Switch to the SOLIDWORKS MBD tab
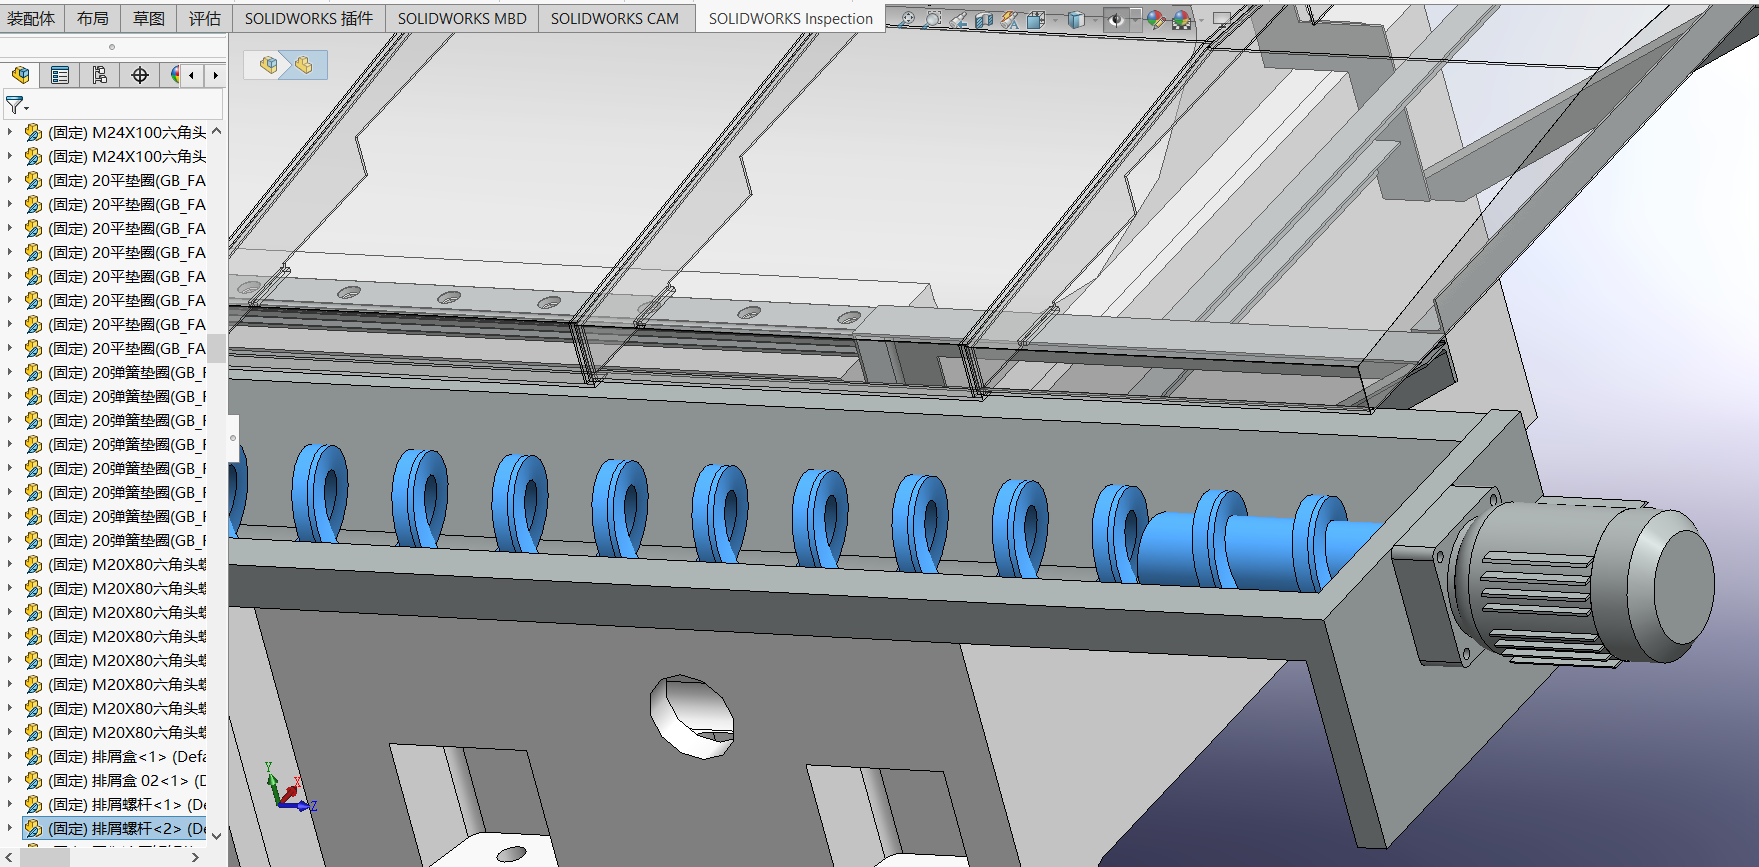 pos(462,18)
